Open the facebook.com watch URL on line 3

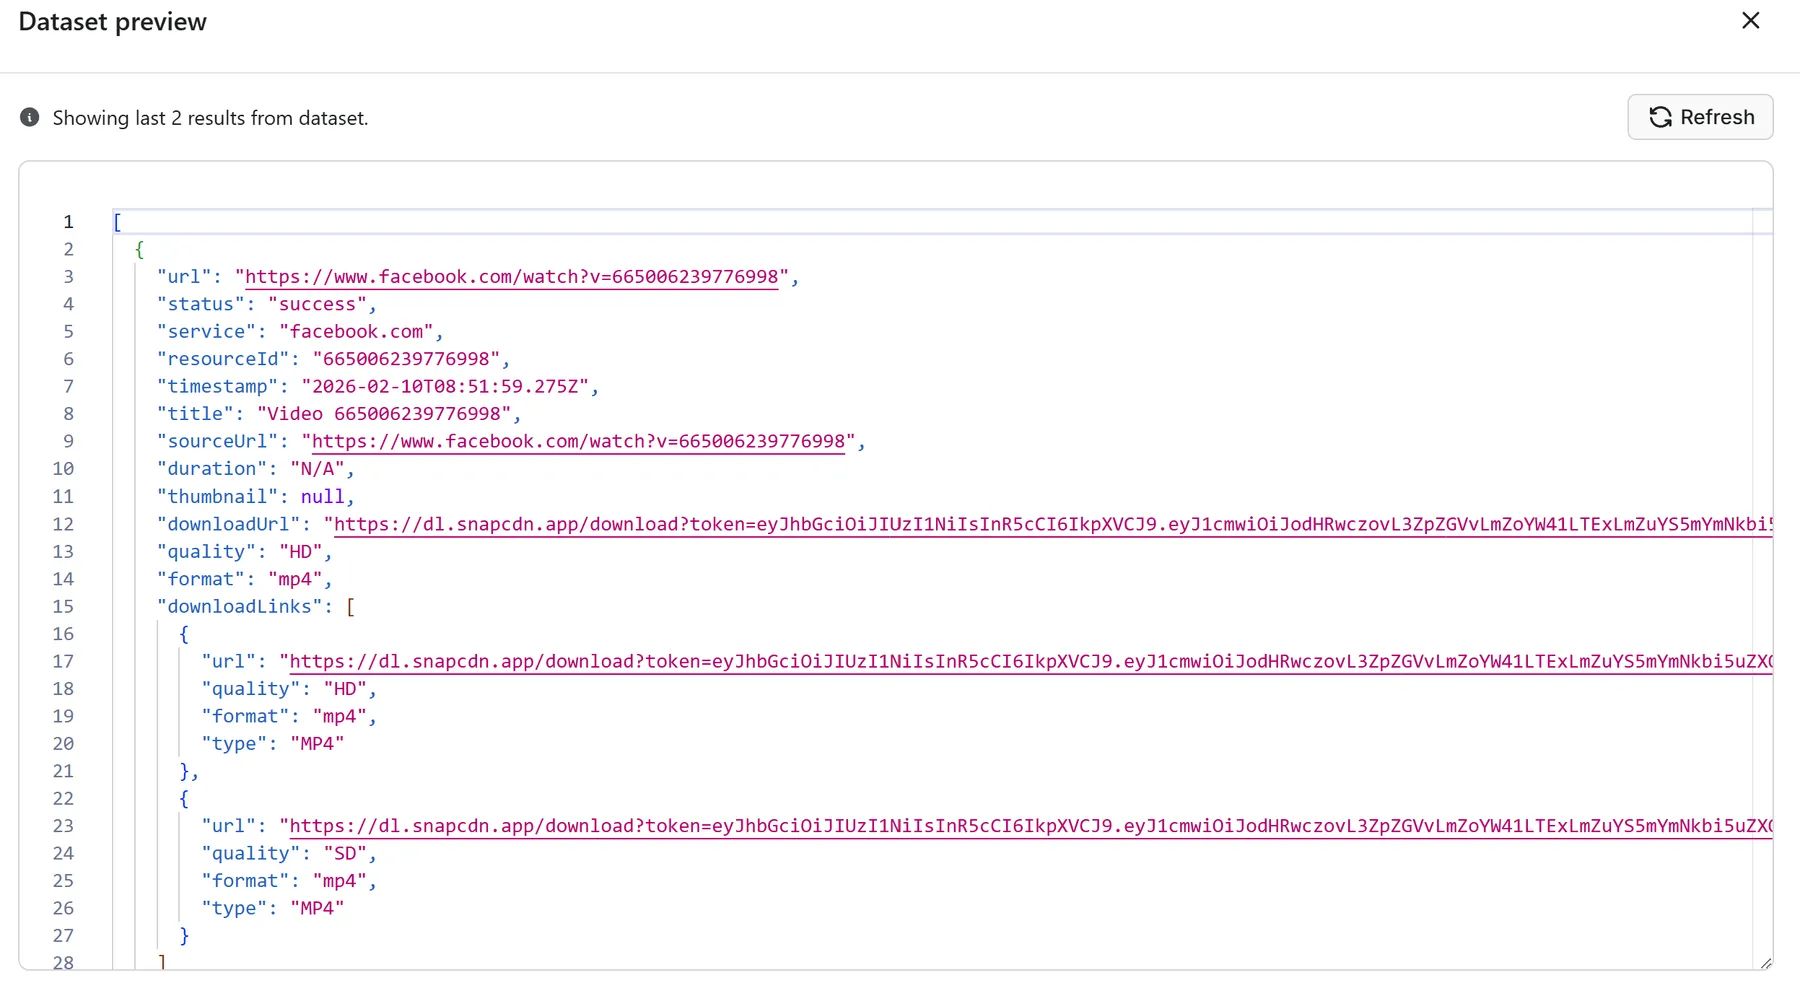[510, 276]
